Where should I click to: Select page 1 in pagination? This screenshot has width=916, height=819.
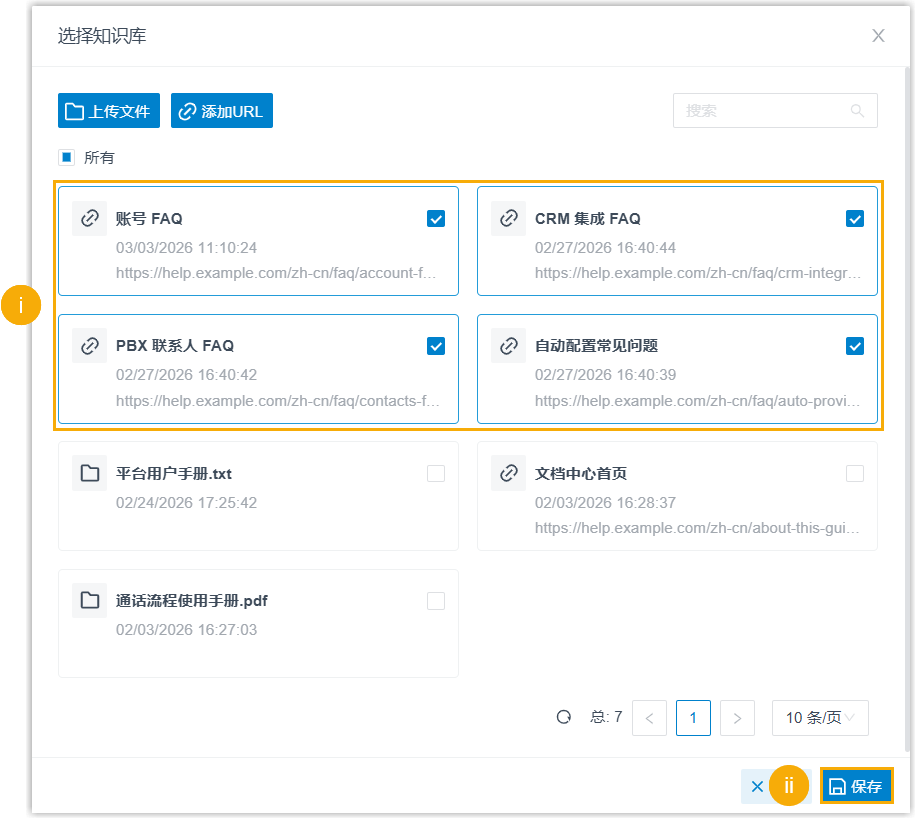(x=693, y=718)
